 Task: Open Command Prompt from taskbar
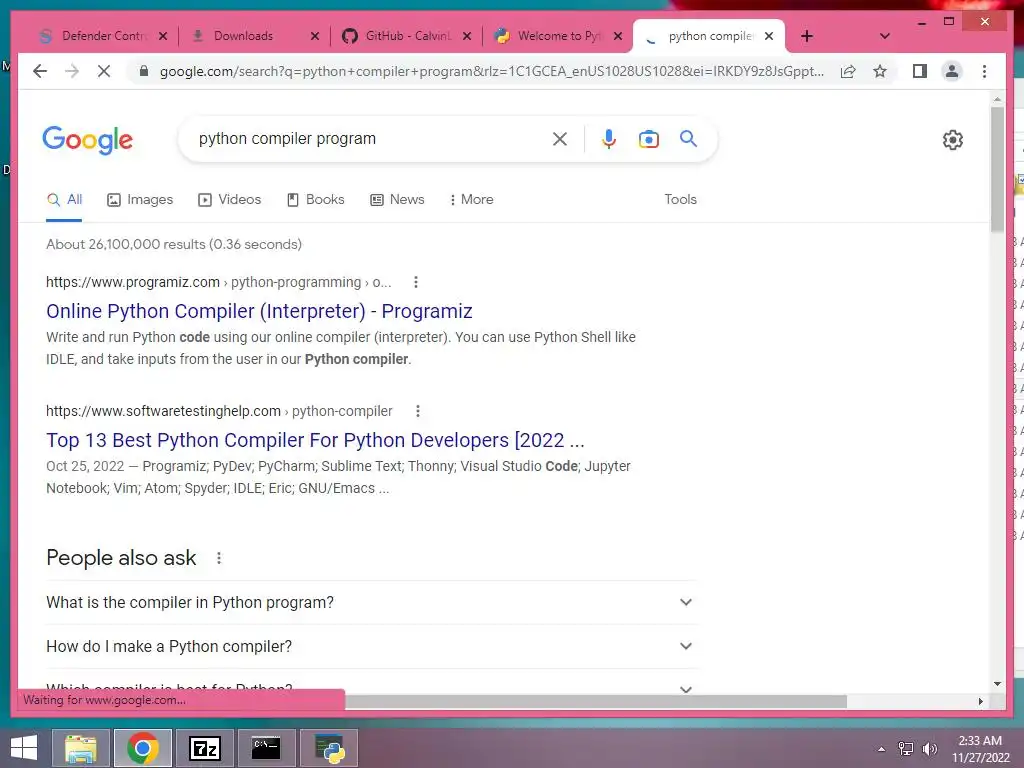click(266, 748)
